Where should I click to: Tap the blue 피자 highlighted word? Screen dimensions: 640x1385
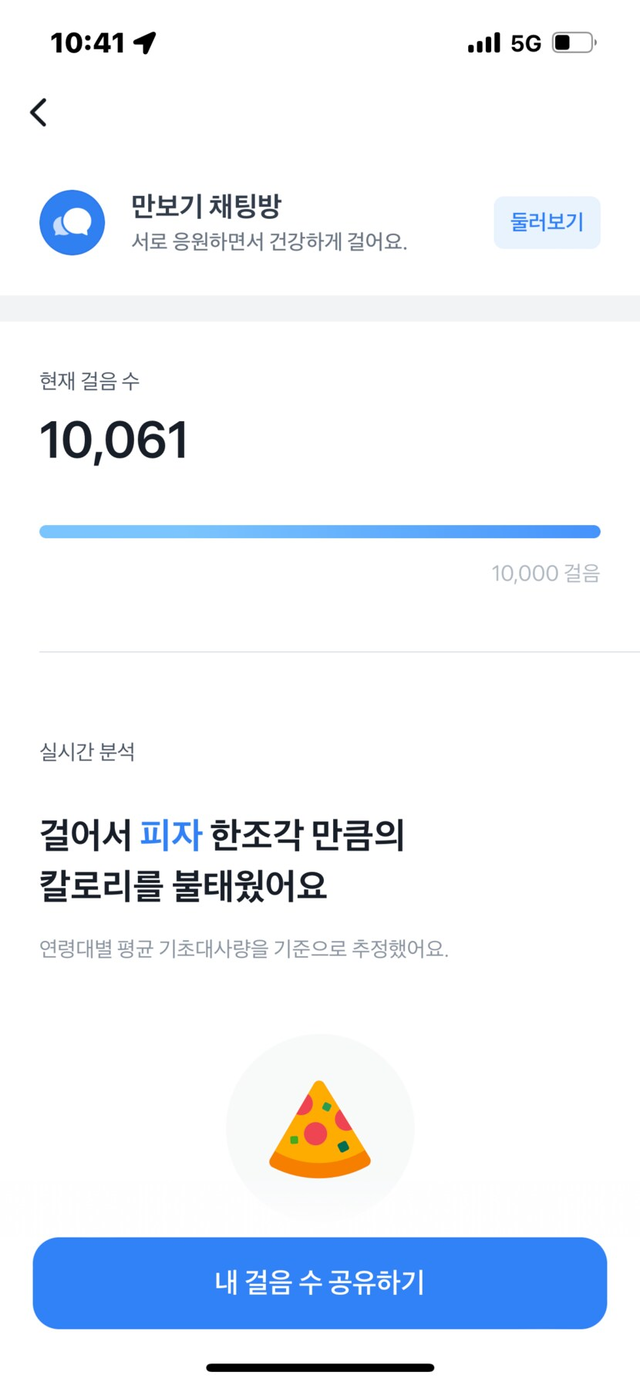[171, 835]
